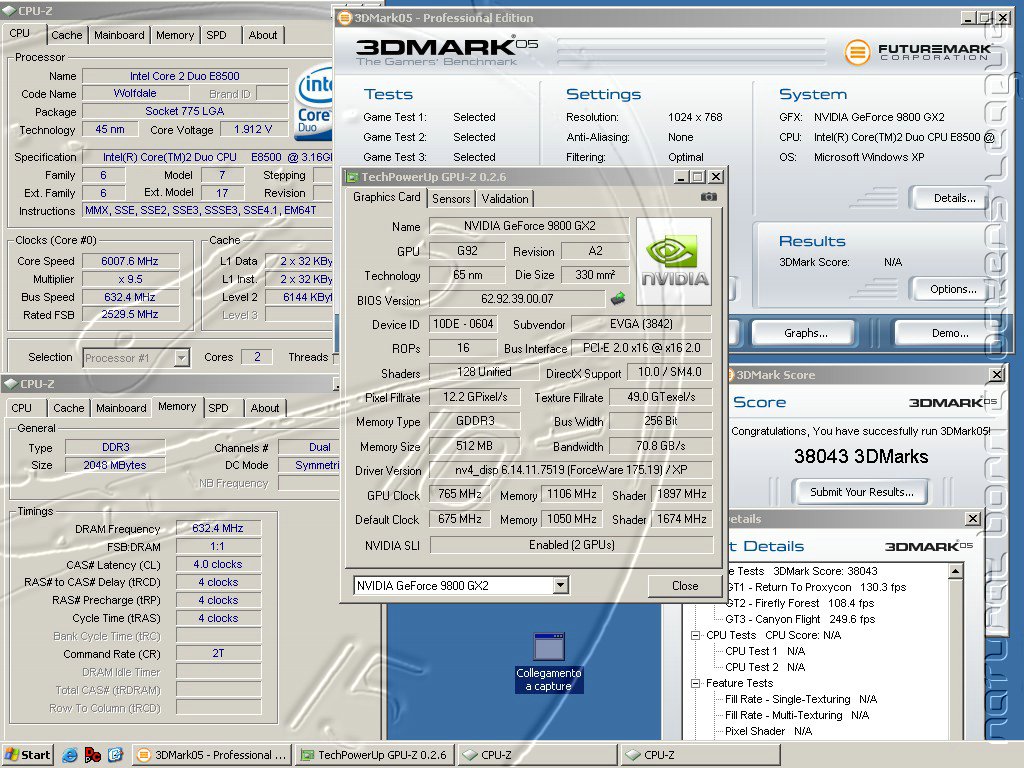The height and width of the screenshot is (768, 1024).
Task: Click the processor name 'Intel Core 2 Duo E8500'
Action: point(185,76)
